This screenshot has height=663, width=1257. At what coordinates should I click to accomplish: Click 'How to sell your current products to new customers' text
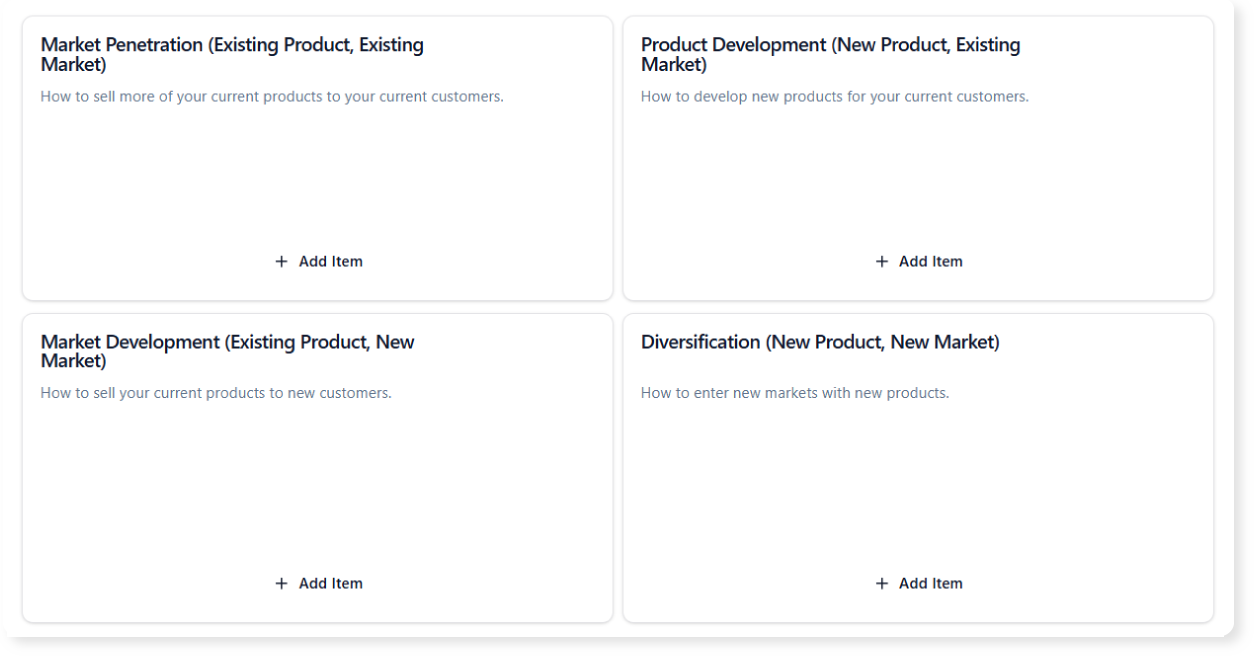click(216, 393)
